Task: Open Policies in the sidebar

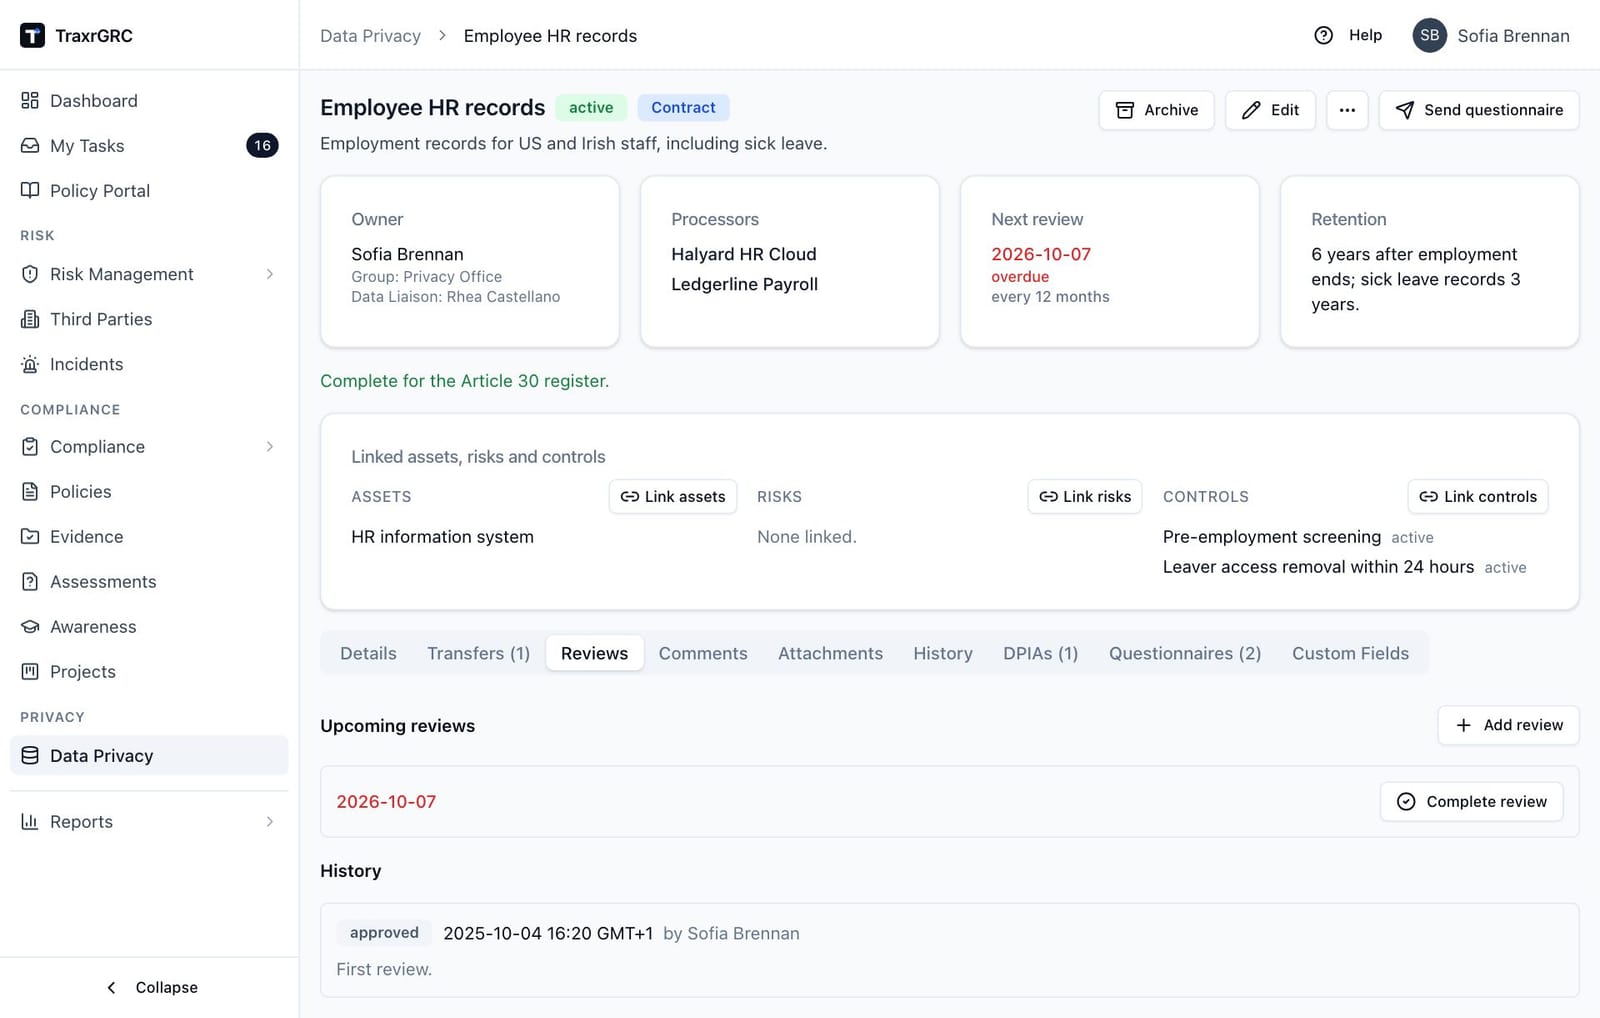Action: 149,492
